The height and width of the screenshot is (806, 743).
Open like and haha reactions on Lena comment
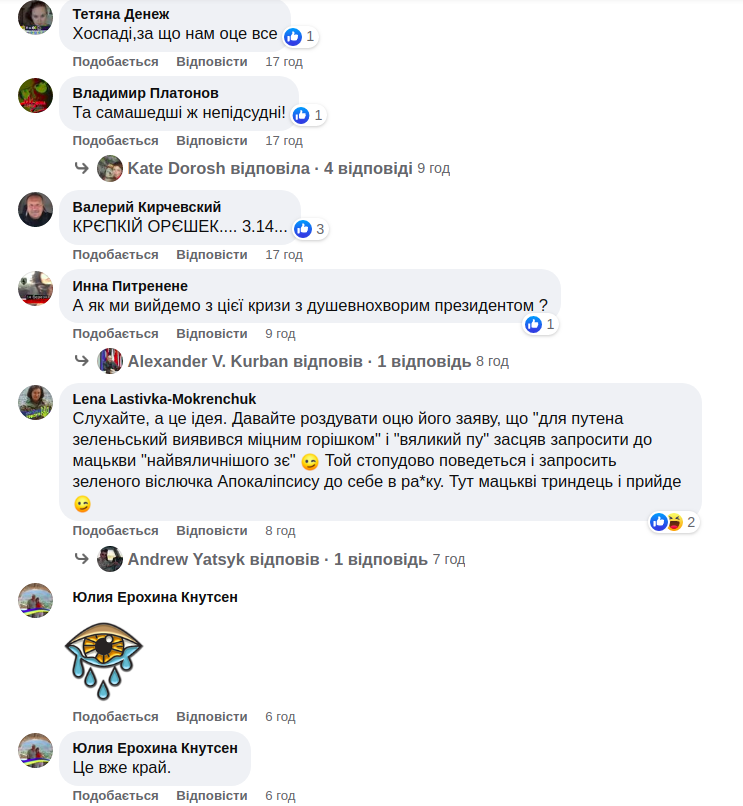point(674,522)
